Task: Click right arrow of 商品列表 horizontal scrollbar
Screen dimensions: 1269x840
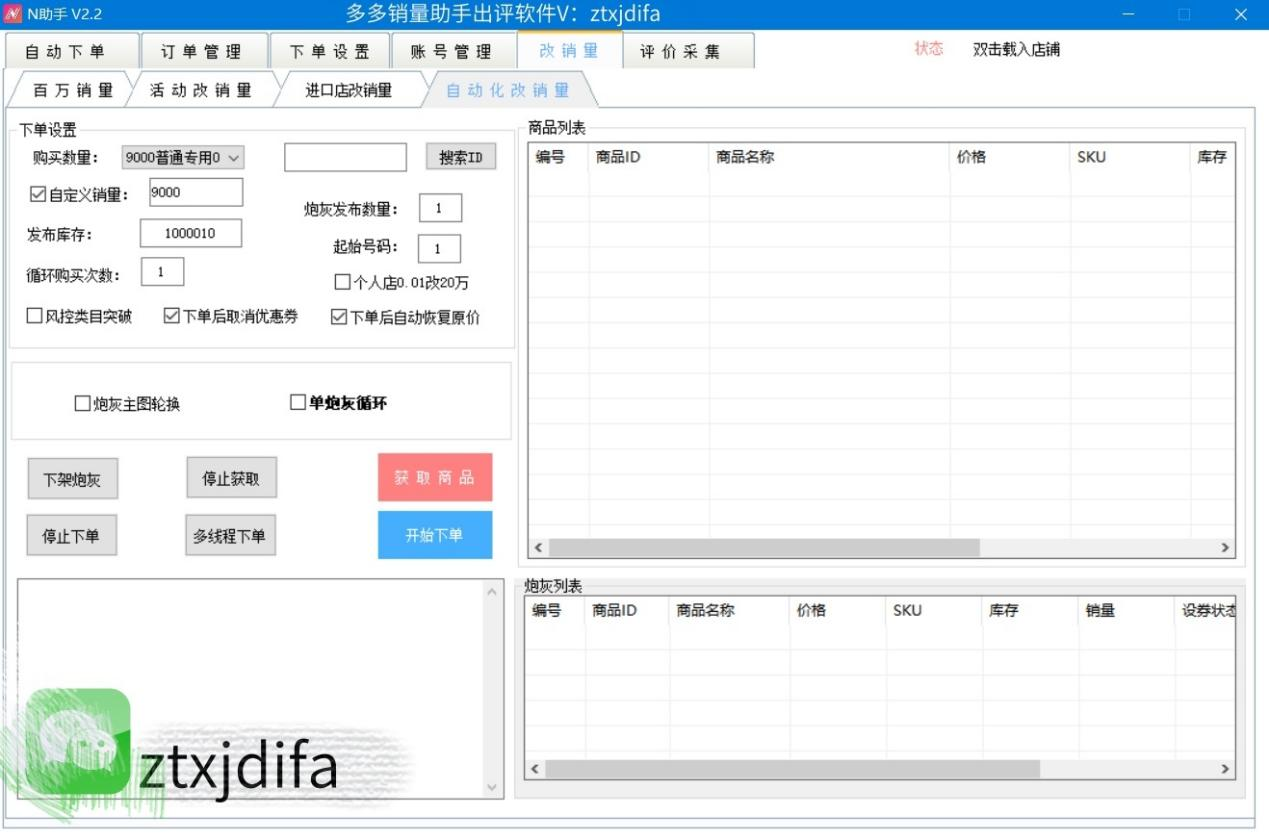Action: [x=1225, y=548]
